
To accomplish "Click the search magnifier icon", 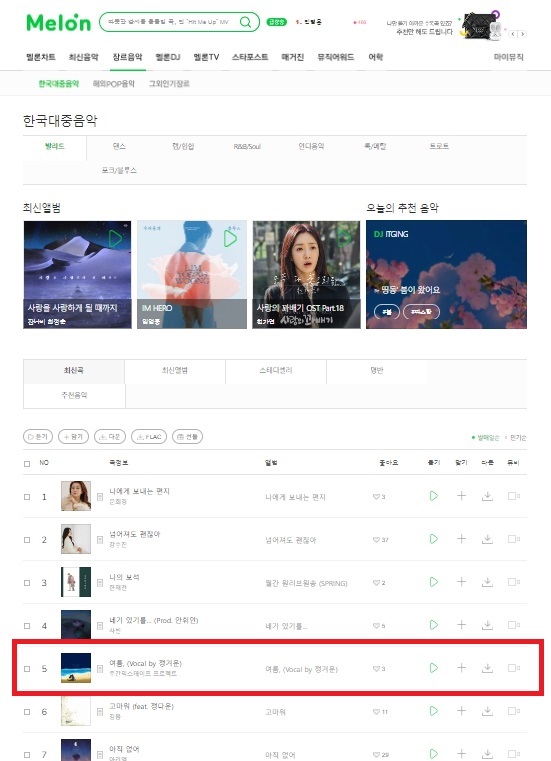I will point(246,22).
